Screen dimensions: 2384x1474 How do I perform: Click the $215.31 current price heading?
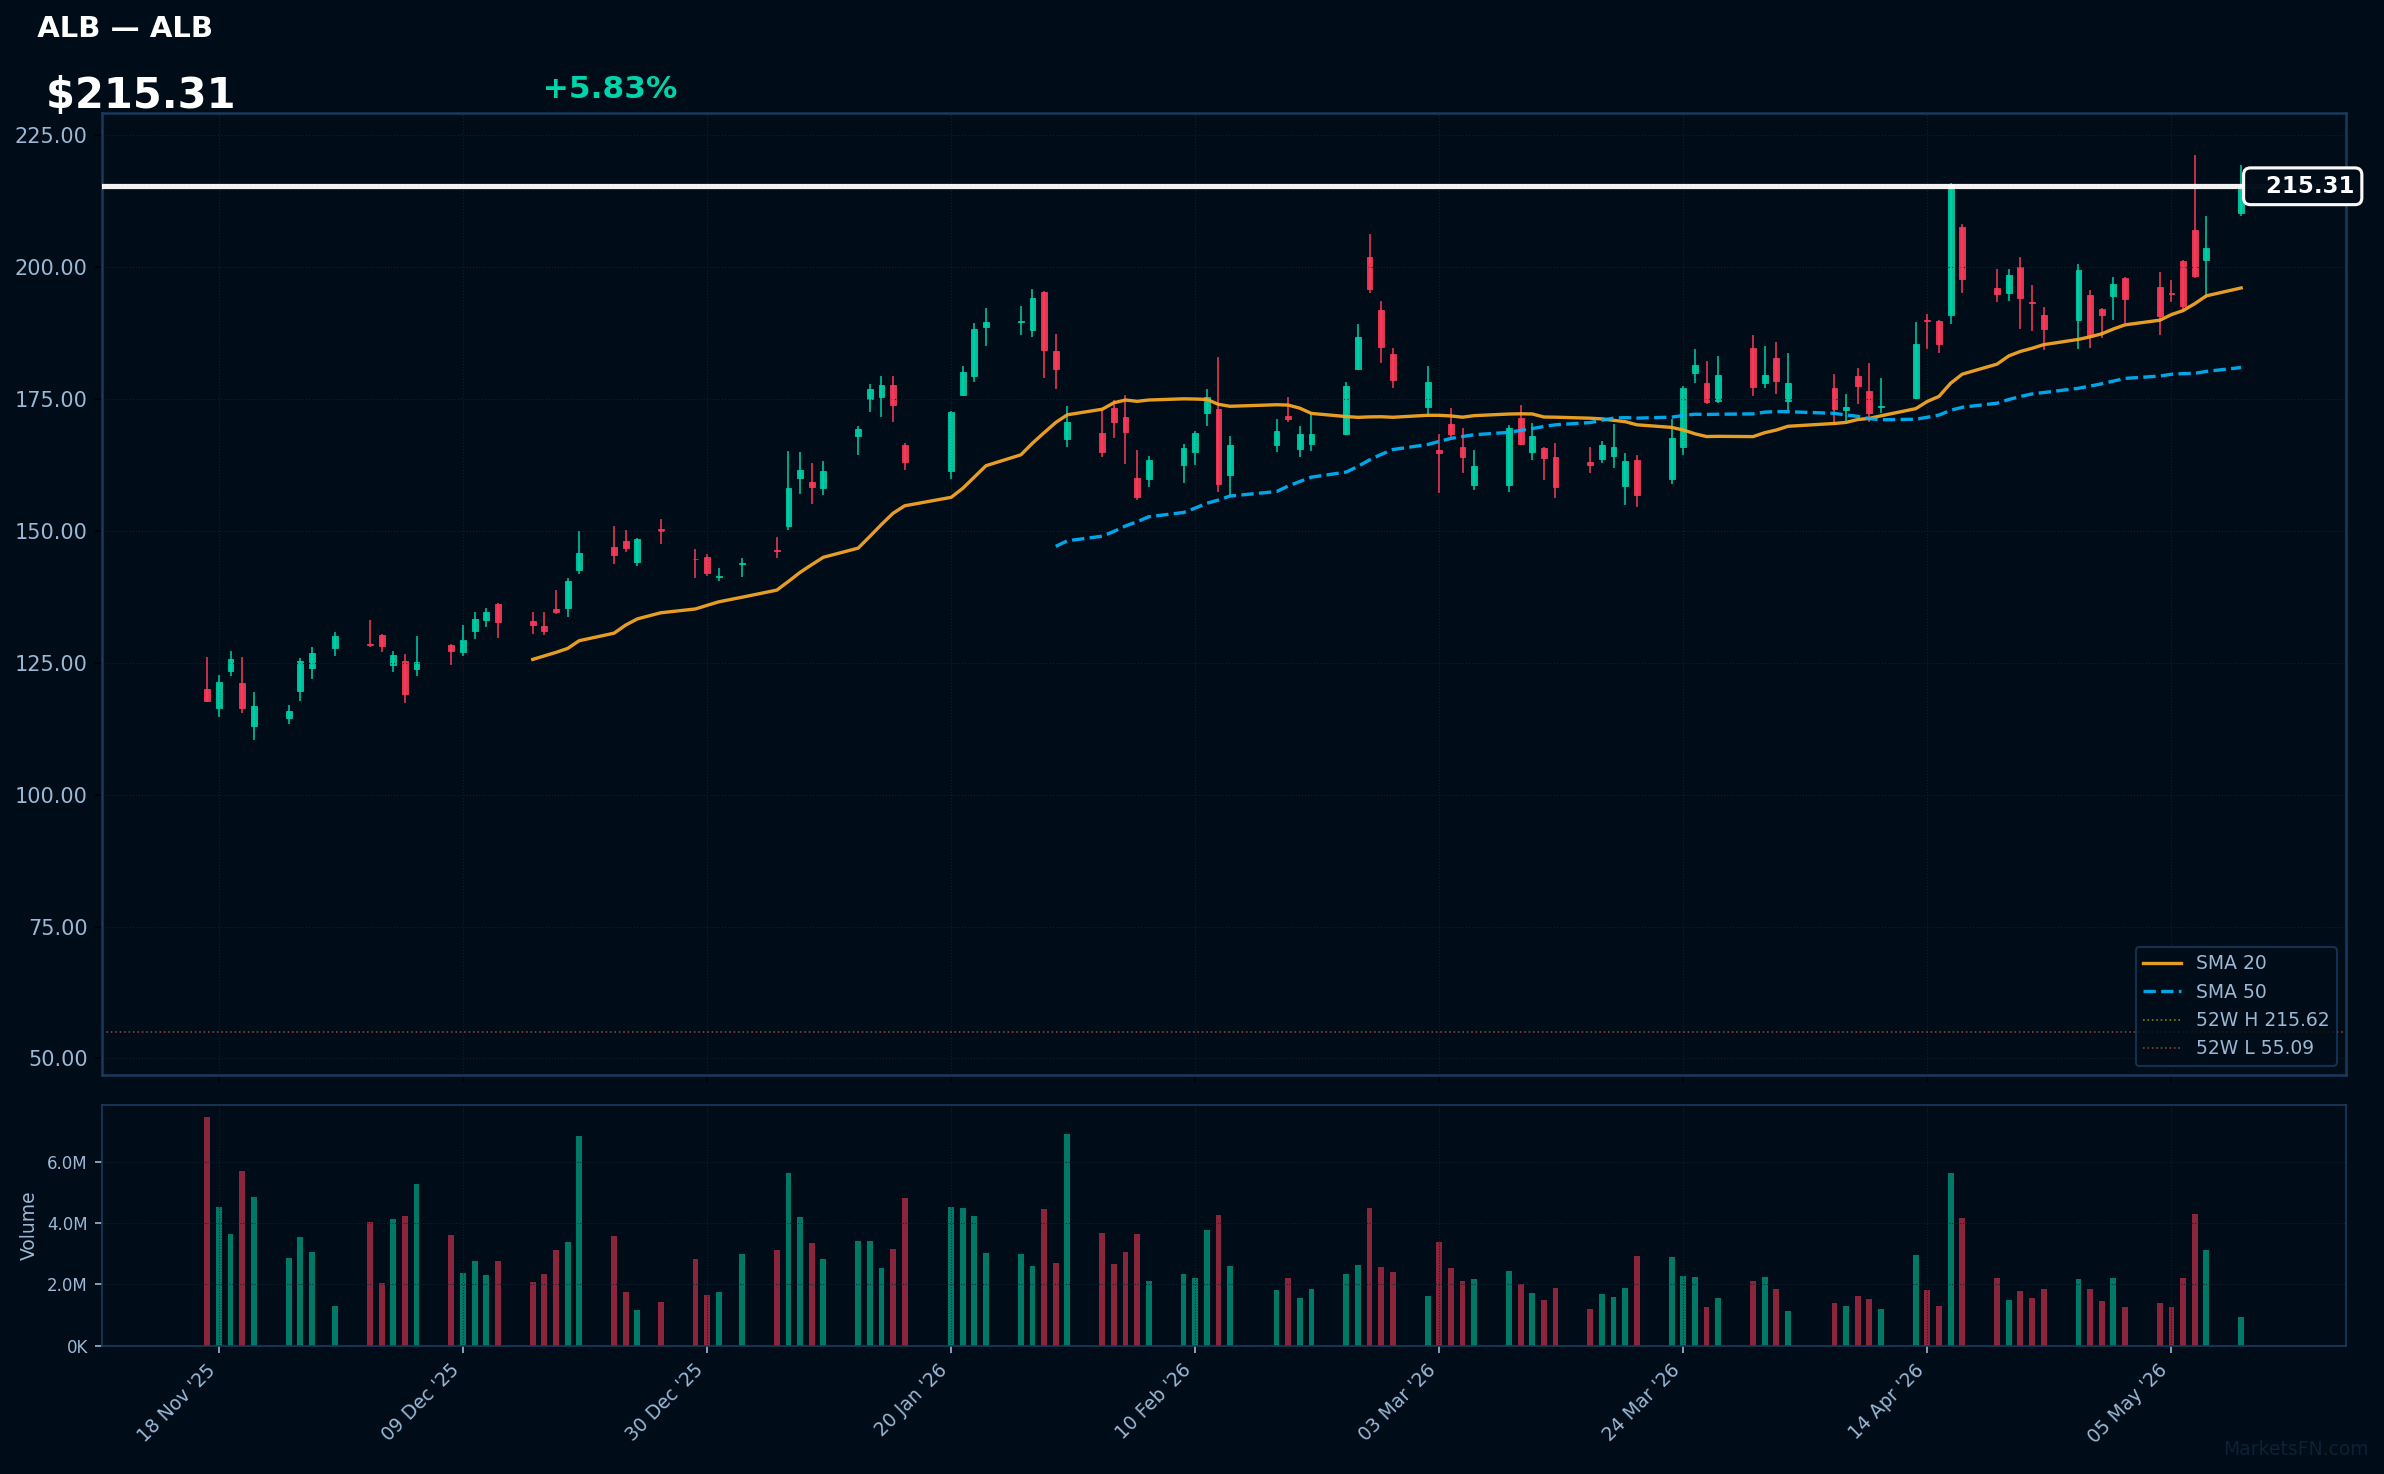(x=140, y=94)
